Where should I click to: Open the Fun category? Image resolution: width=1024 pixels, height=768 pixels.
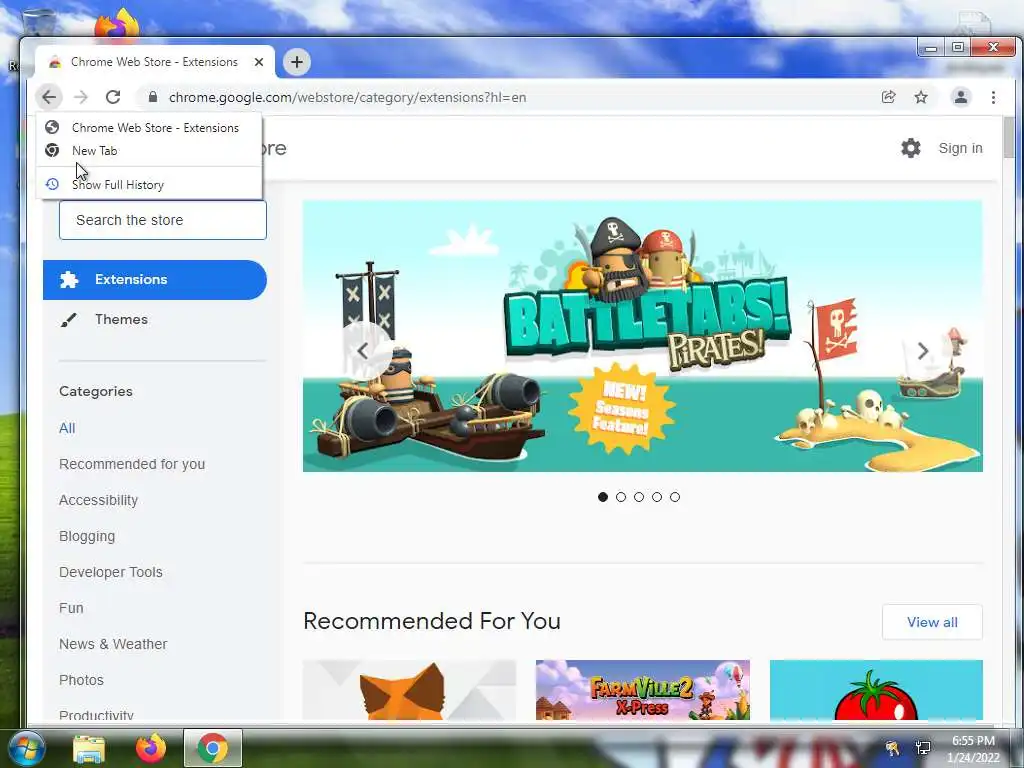[x=71, y=608]
